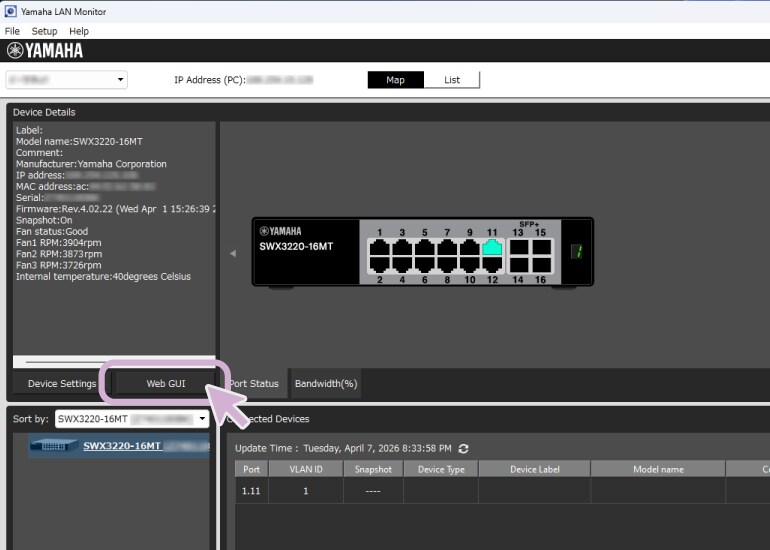Click Firmware Rev.4.02.22 detail line

point(115,209)
